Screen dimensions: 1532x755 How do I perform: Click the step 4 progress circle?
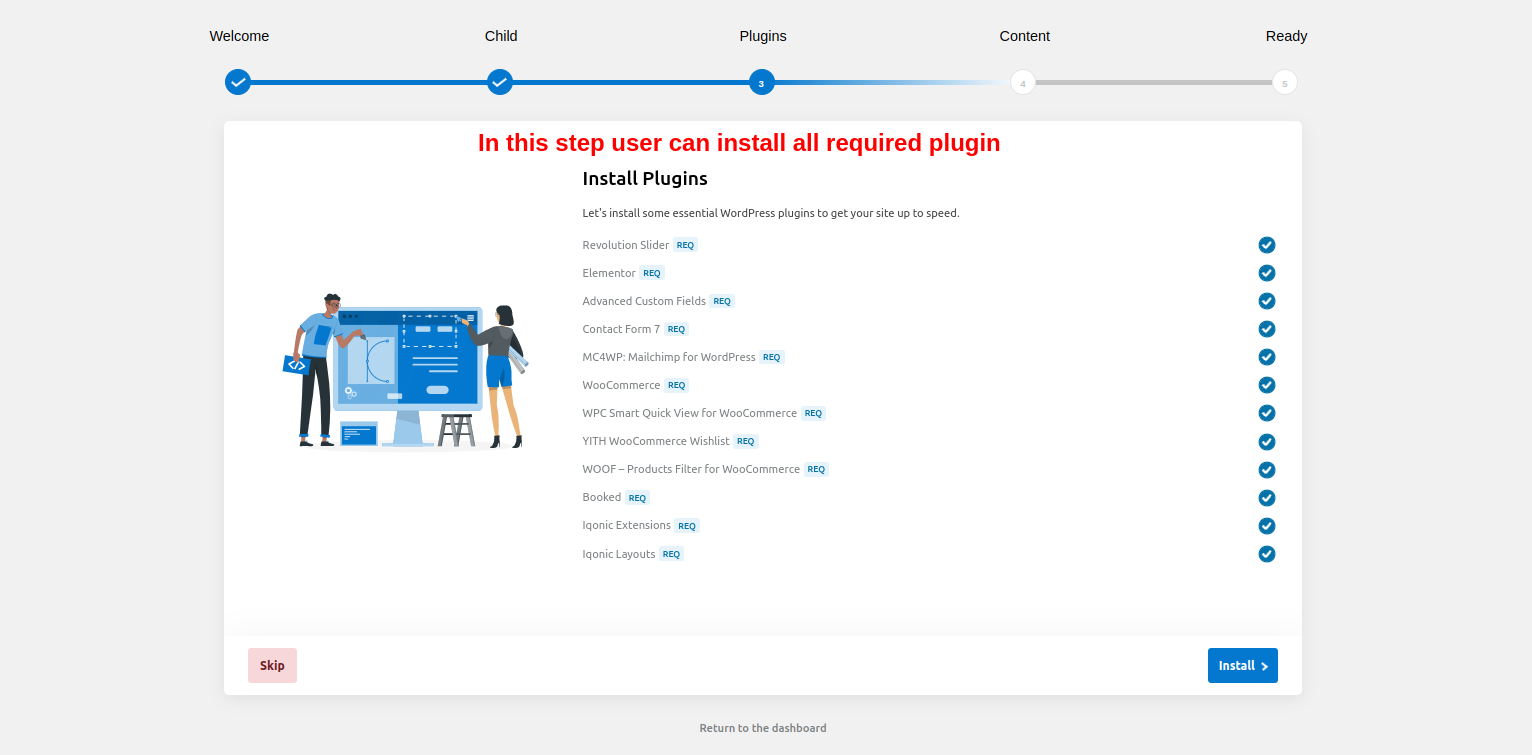[1023, 82]
